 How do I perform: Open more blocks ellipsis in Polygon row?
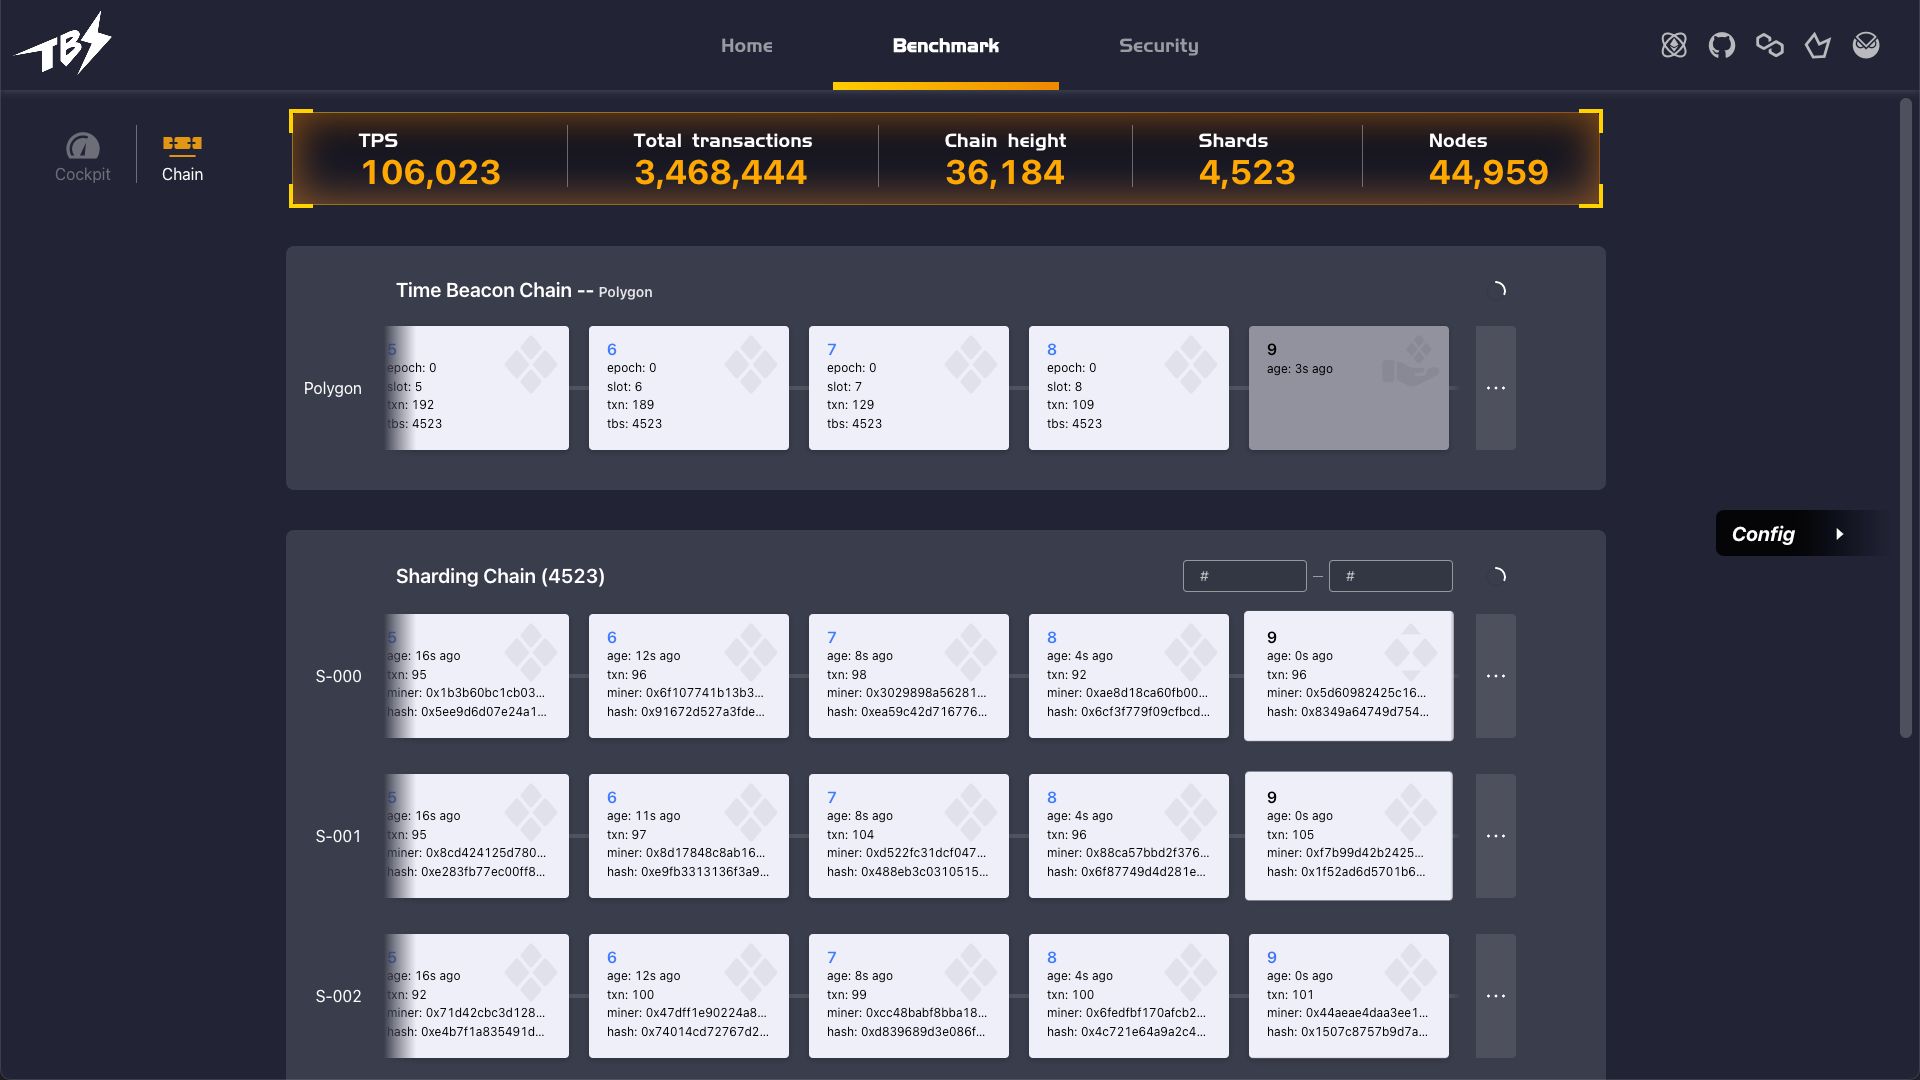[1496, 388]
